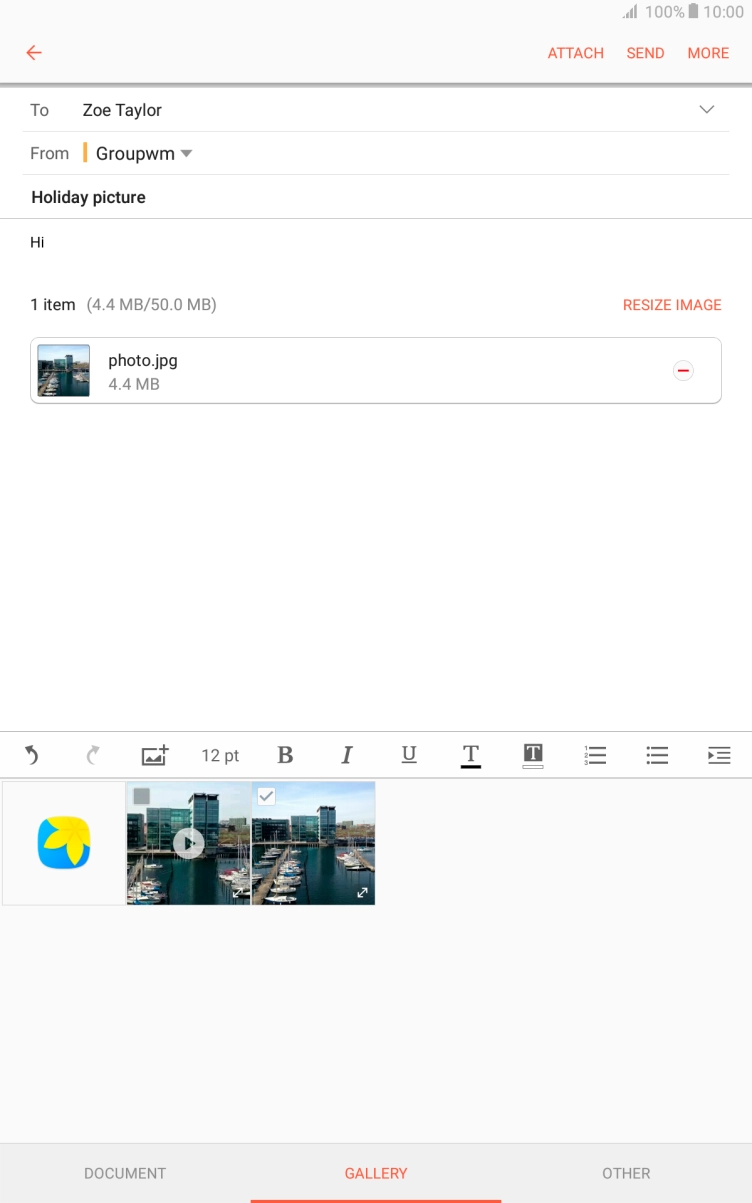The image size is (752, 1203).
Task: Select the Zoe Taylor recipient
Action: point(122,110)
